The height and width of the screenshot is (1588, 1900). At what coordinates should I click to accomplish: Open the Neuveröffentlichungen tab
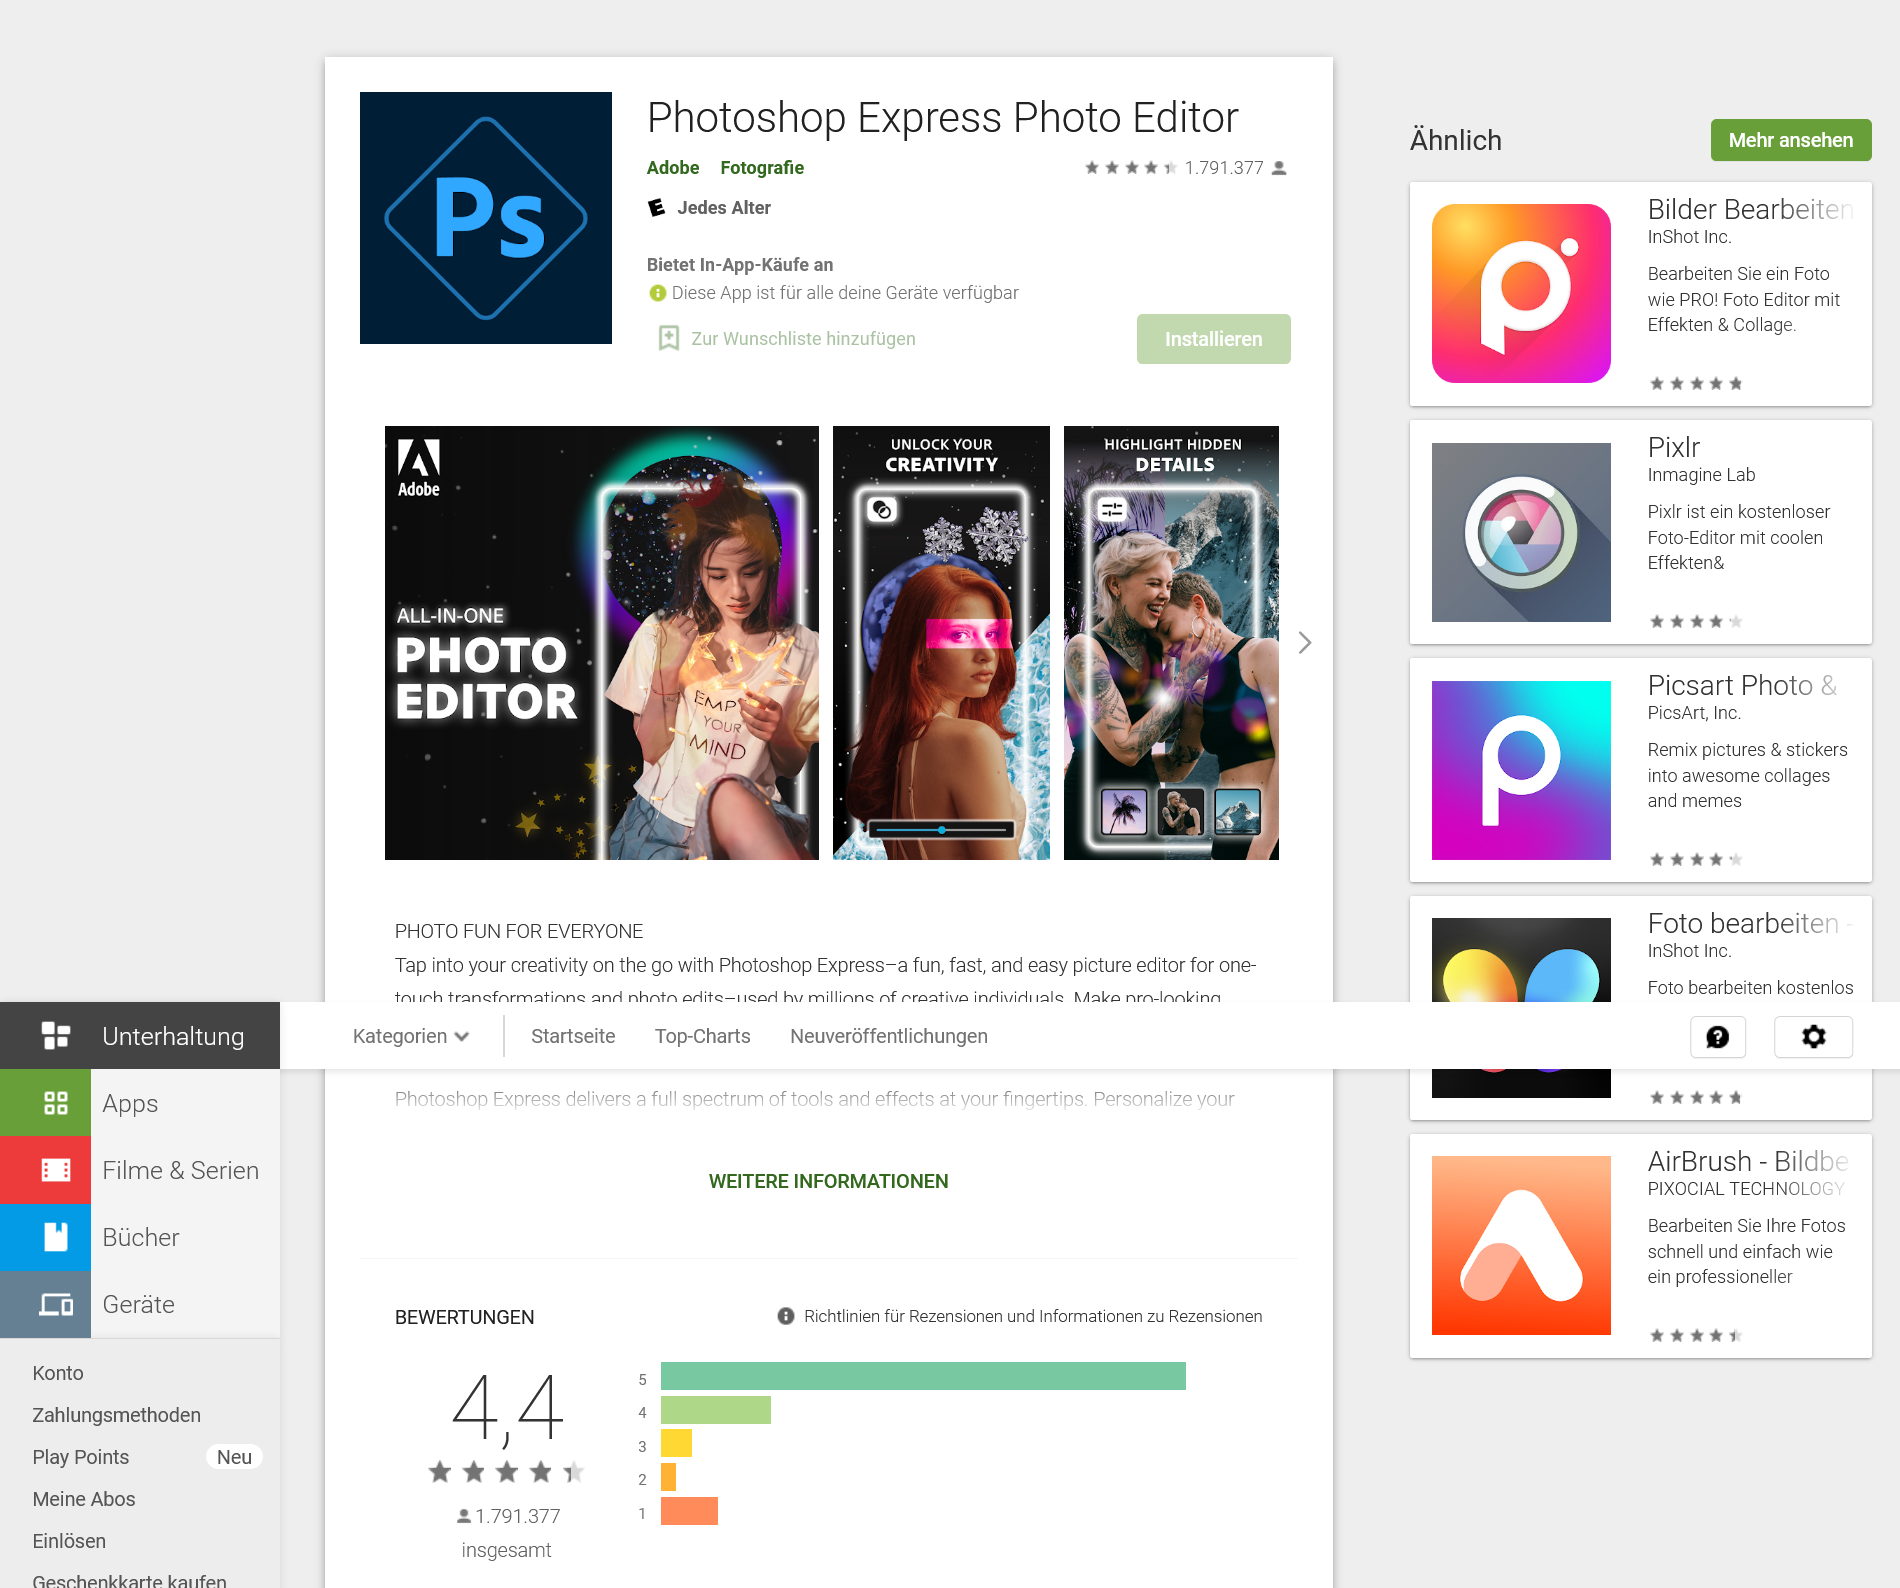tap(889, 1036)
